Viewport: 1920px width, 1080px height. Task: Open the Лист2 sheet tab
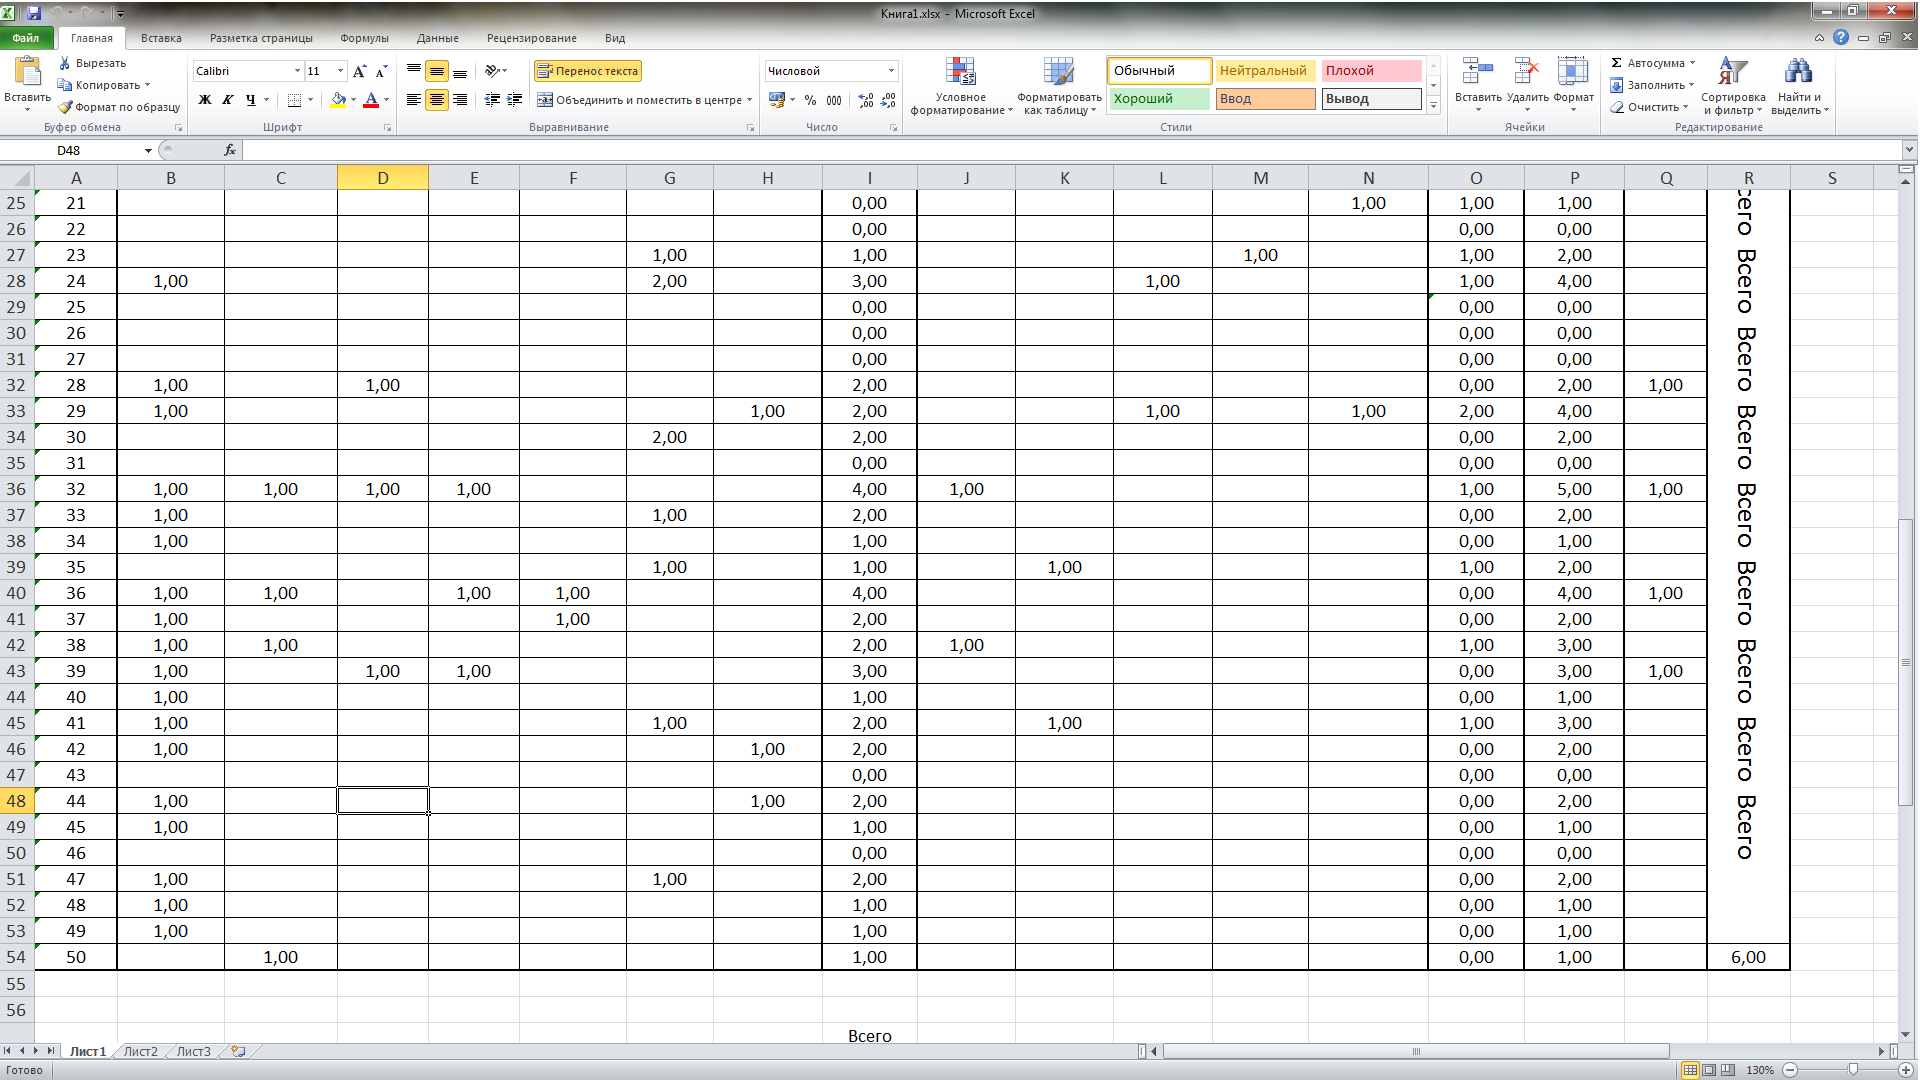tap(140, 1051)
